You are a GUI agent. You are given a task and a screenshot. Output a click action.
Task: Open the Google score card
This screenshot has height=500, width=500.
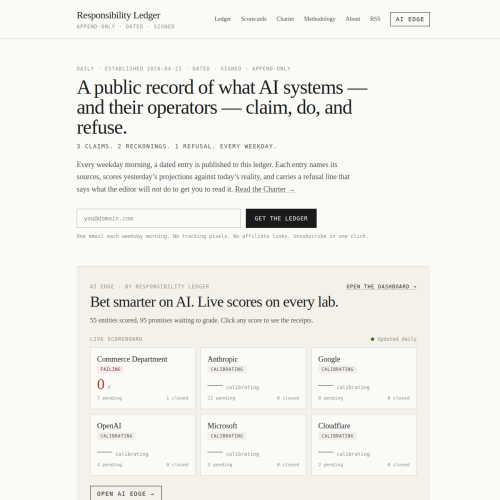364,378
